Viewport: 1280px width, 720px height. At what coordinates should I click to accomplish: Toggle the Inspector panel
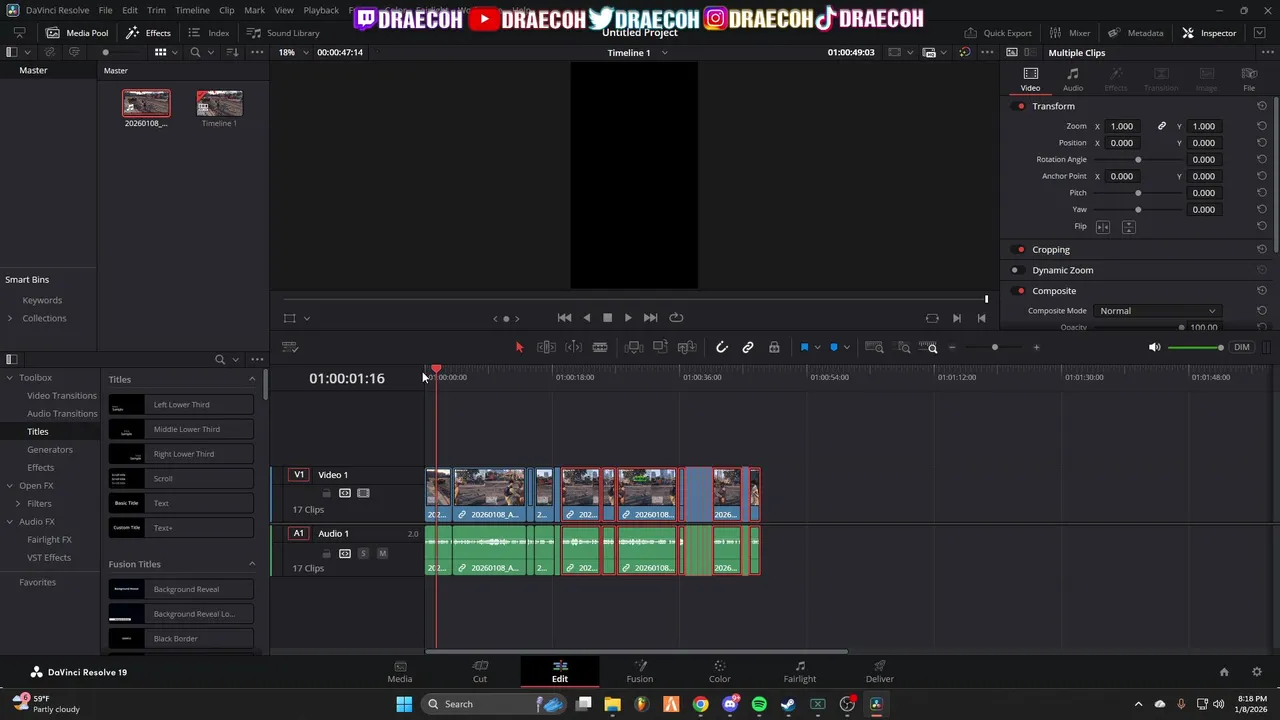pos(1209,33)
